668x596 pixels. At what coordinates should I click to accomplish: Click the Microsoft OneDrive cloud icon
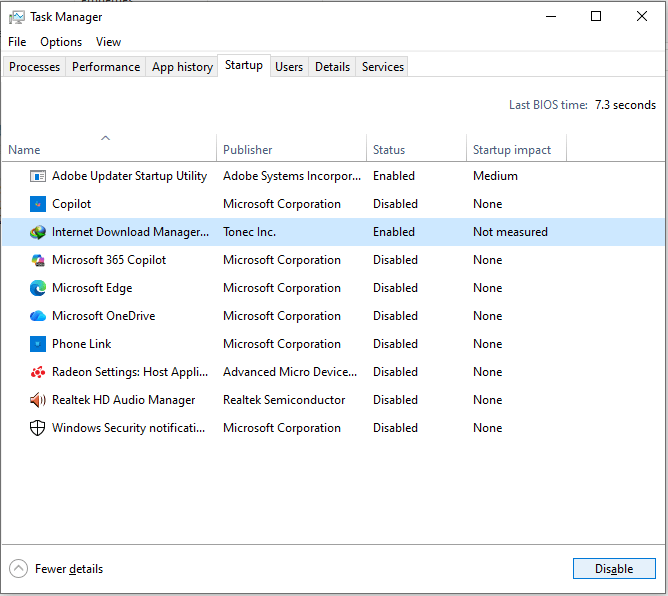tap(38, 316)
